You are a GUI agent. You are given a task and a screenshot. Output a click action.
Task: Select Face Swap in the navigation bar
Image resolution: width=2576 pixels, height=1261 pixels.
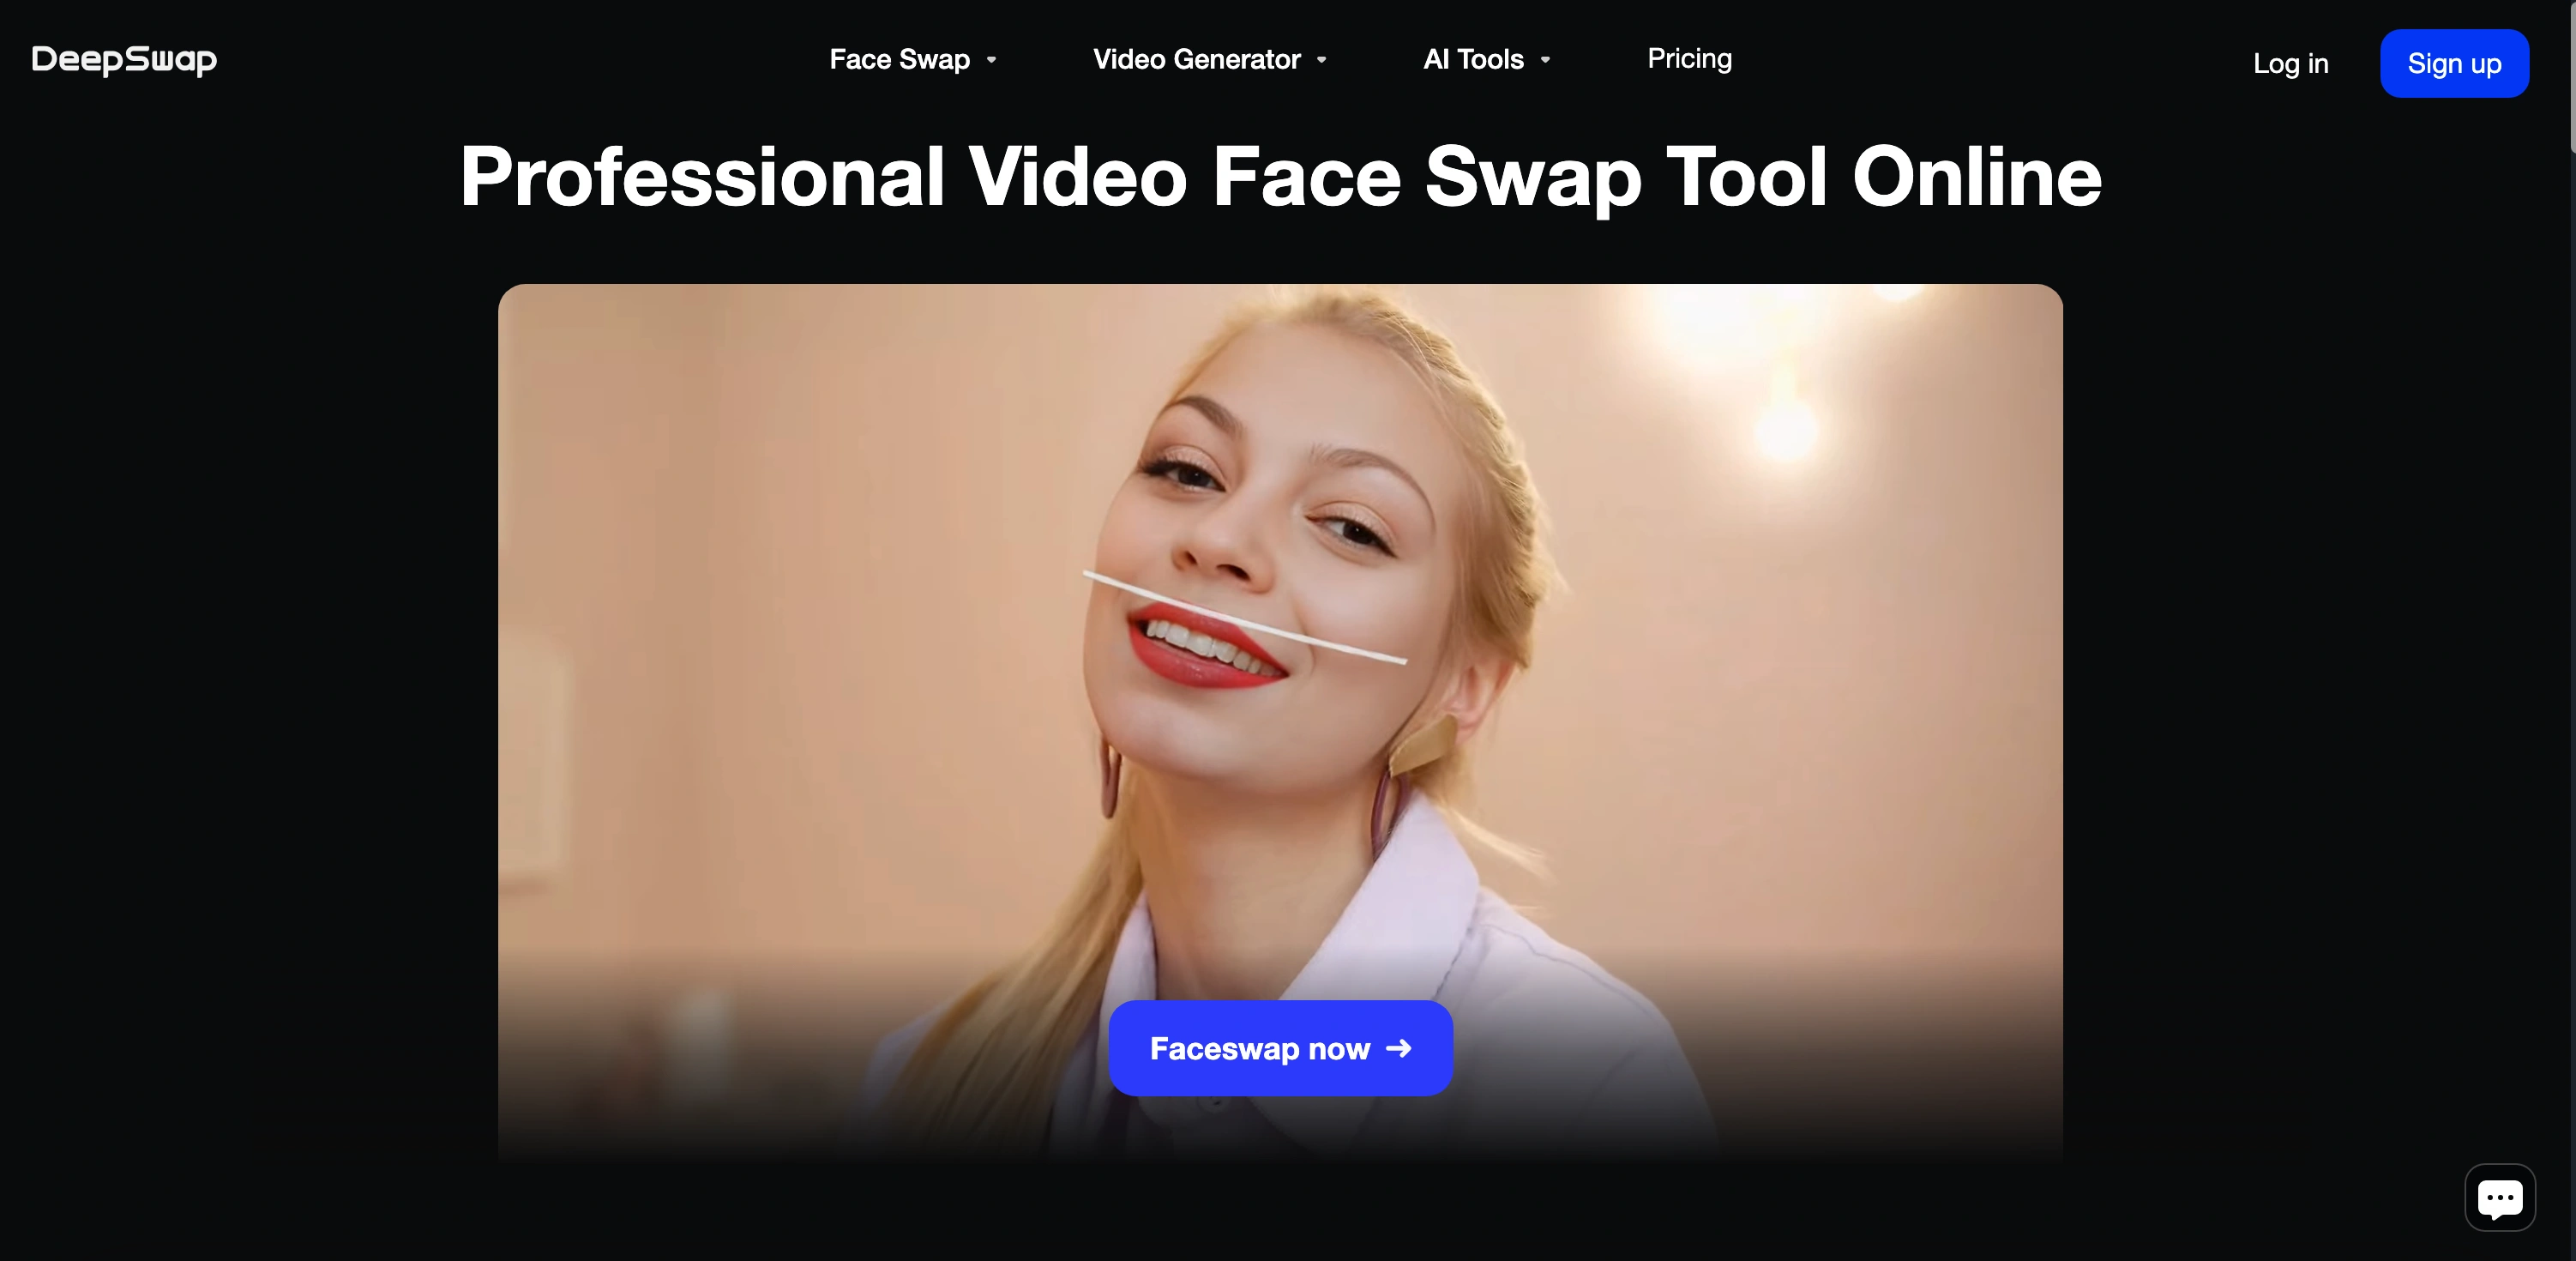tap(899, 60)
